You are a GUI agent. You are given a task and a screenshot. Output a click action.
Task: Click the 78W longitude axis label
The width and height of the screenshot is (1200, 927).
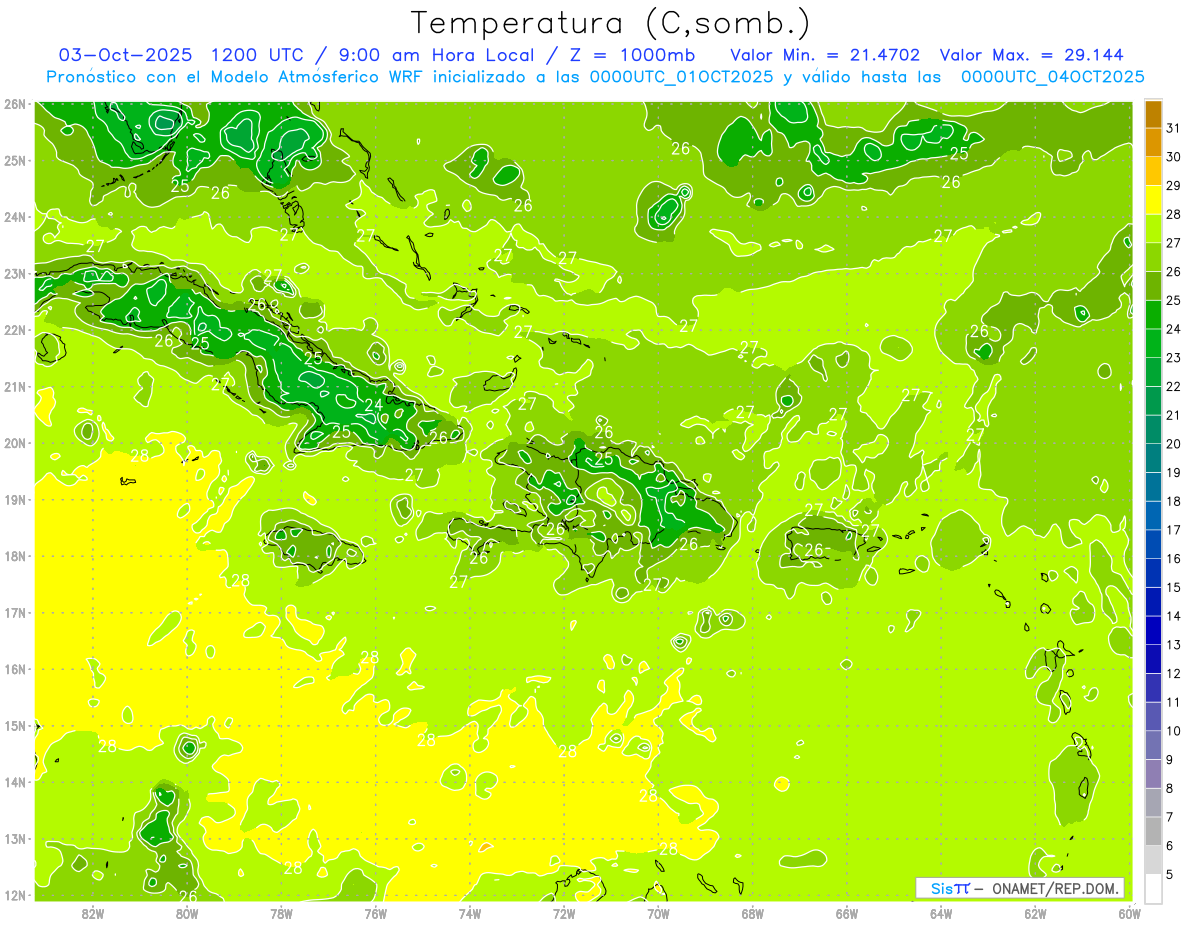pyautogui.click(x=281, y=913)
